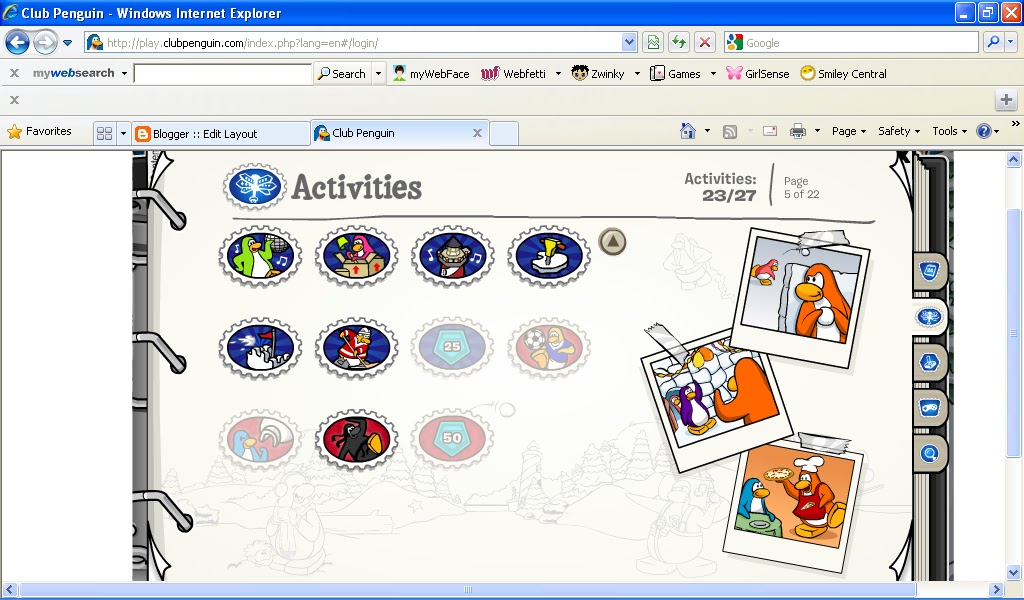Open the Zwinky toolbar item
The image size is (1024, 600).
598,74
